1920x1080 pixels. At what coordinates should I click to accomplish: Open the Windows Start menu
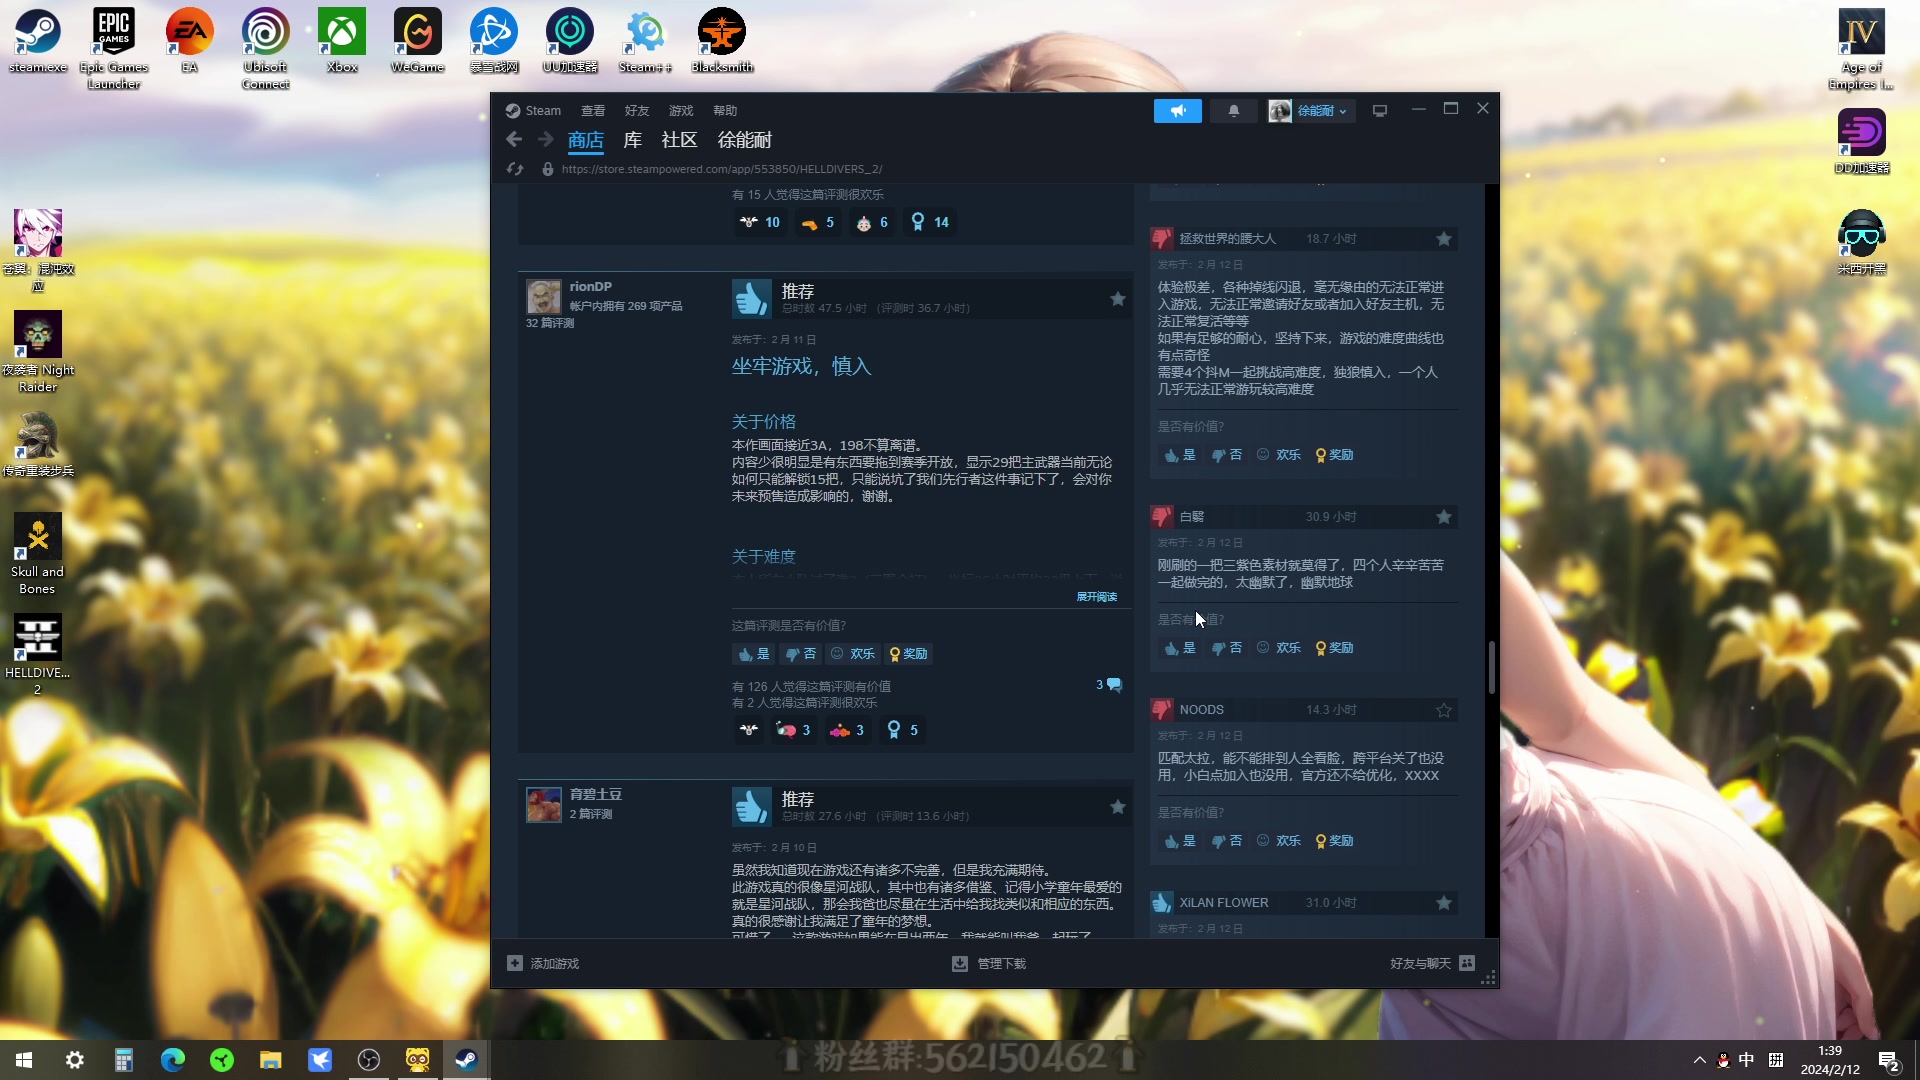(x=24, y=1060)
